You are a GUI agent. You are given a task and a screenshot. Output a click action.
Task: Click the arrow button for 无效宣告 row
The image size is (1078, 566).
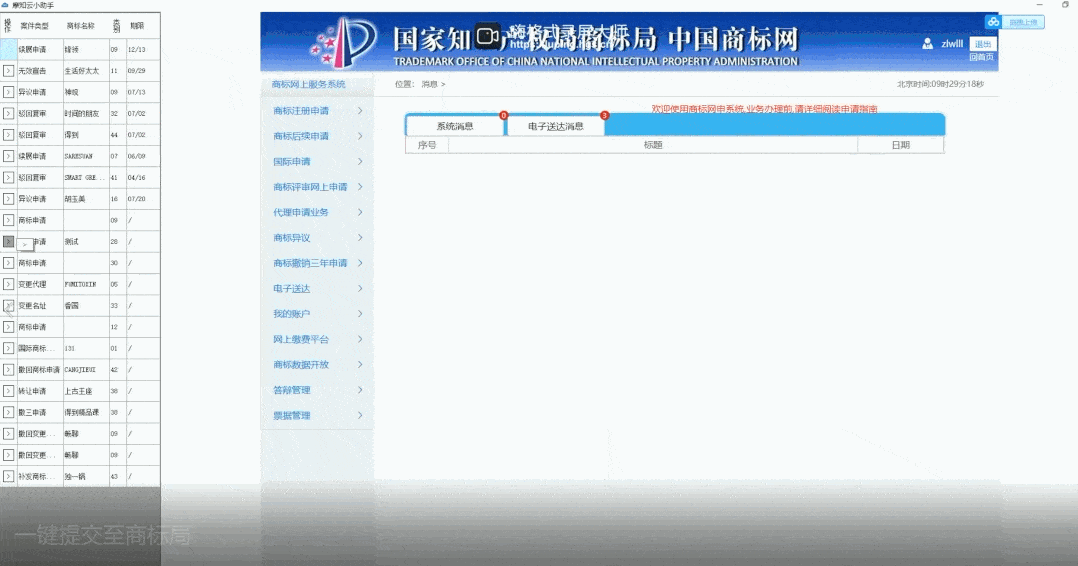[x=8, y=71]
